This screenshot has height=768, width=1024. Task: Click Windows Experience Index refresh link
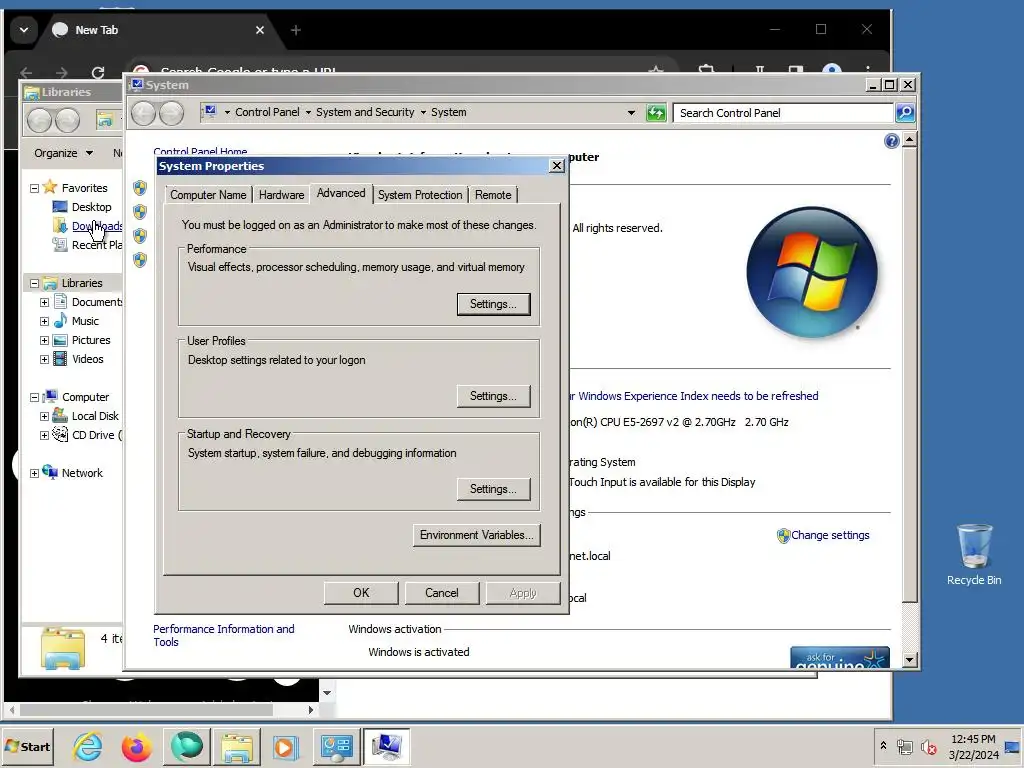[693, 396]
